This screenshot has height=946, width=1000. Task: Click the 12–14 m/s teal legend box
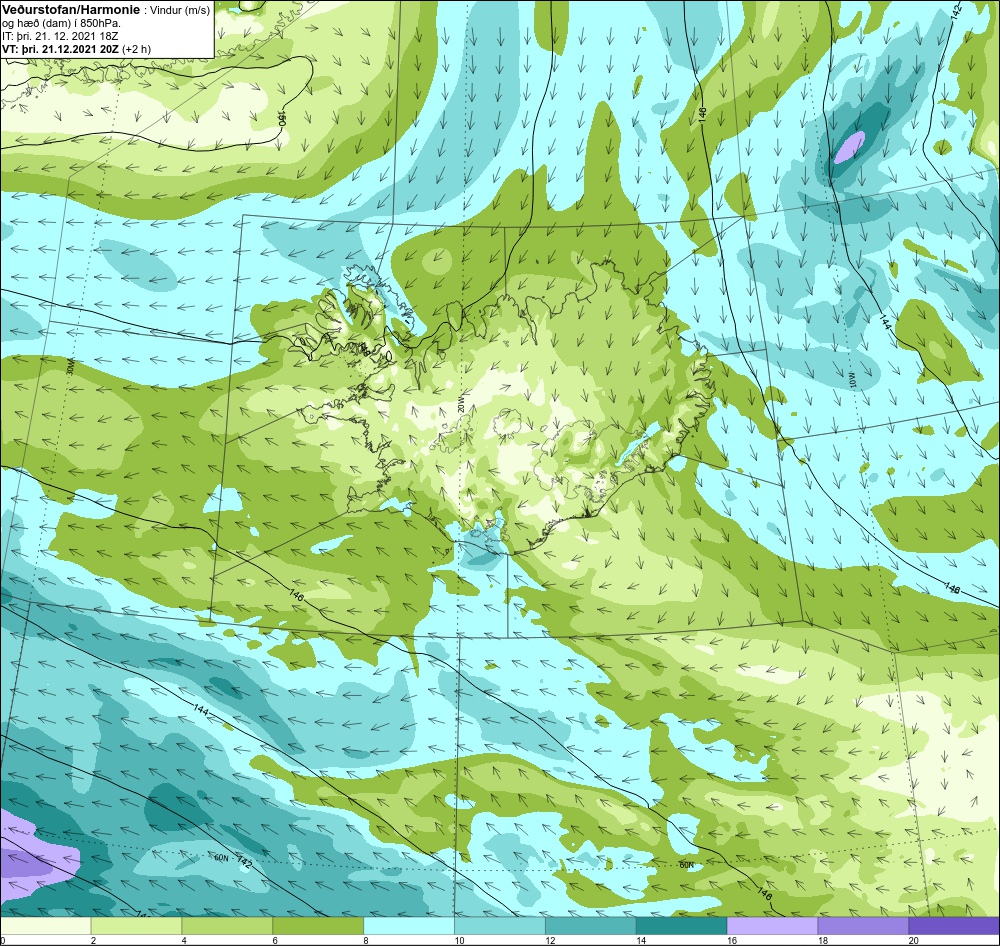pyautogui.click(x=591, y=926)
